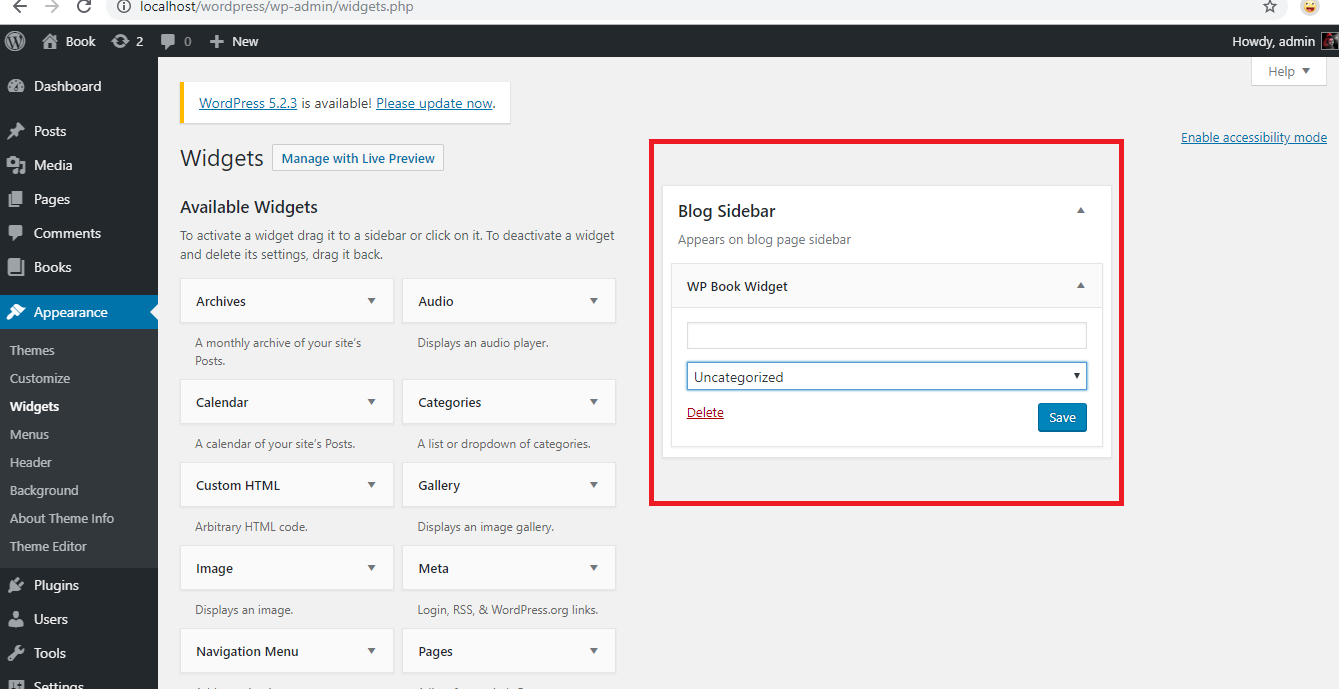Click the updates icon showing 2
The image size is (1339, 689).
[x=118, y=41]
